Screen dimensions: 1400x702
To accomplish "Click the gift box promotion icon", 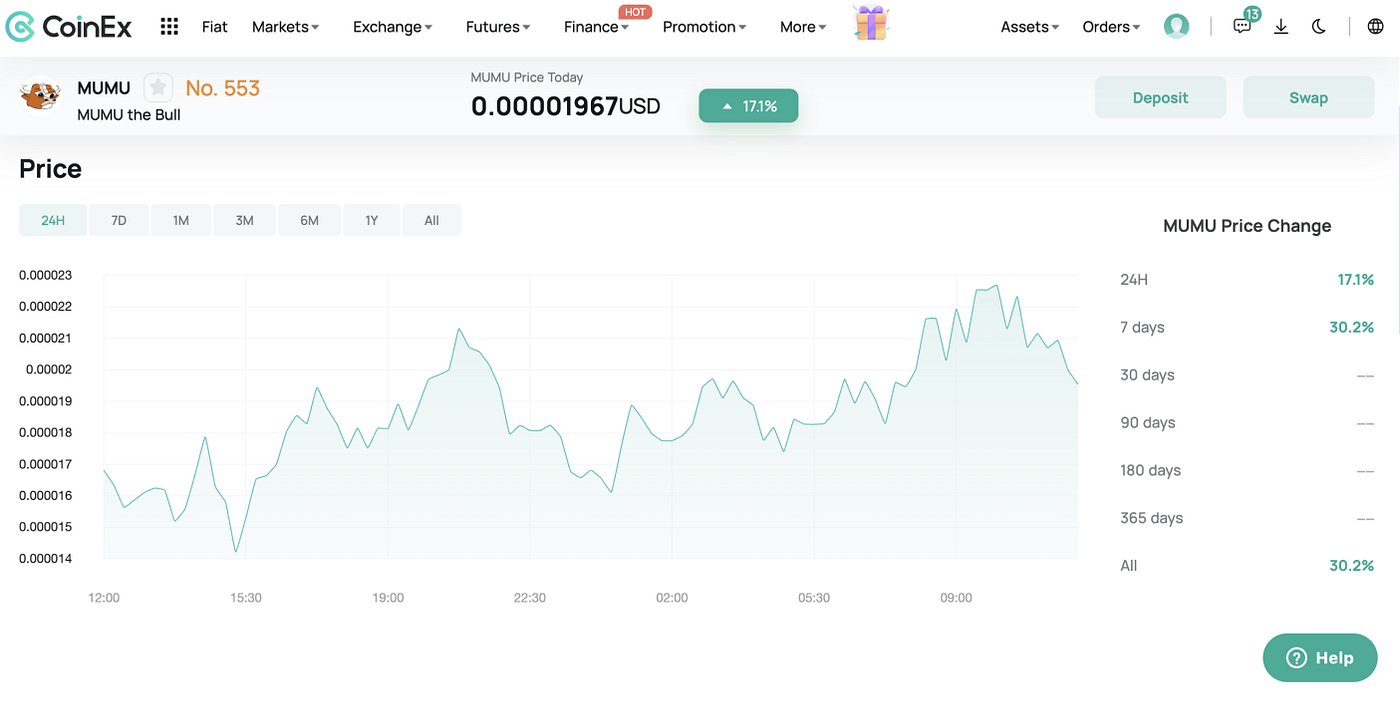I will coord(870,24).
